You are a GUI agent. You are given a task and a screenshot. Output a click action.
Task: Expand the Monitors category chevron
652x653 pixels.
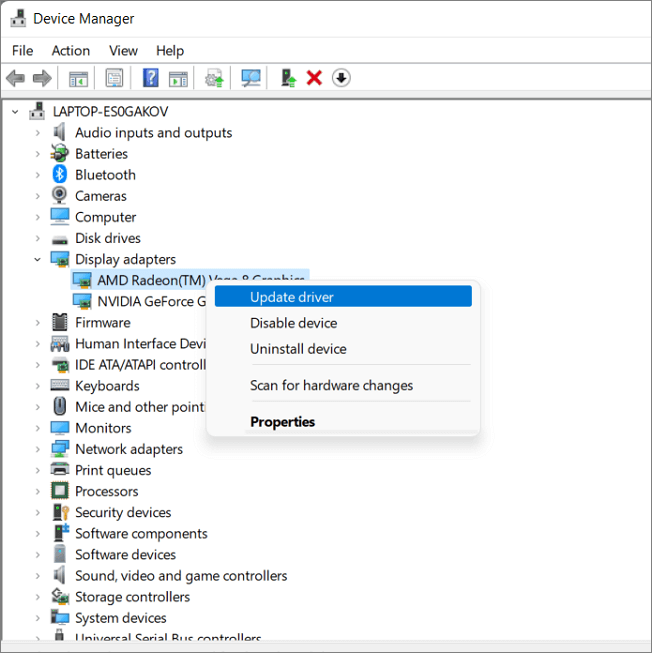coord(37,428)
